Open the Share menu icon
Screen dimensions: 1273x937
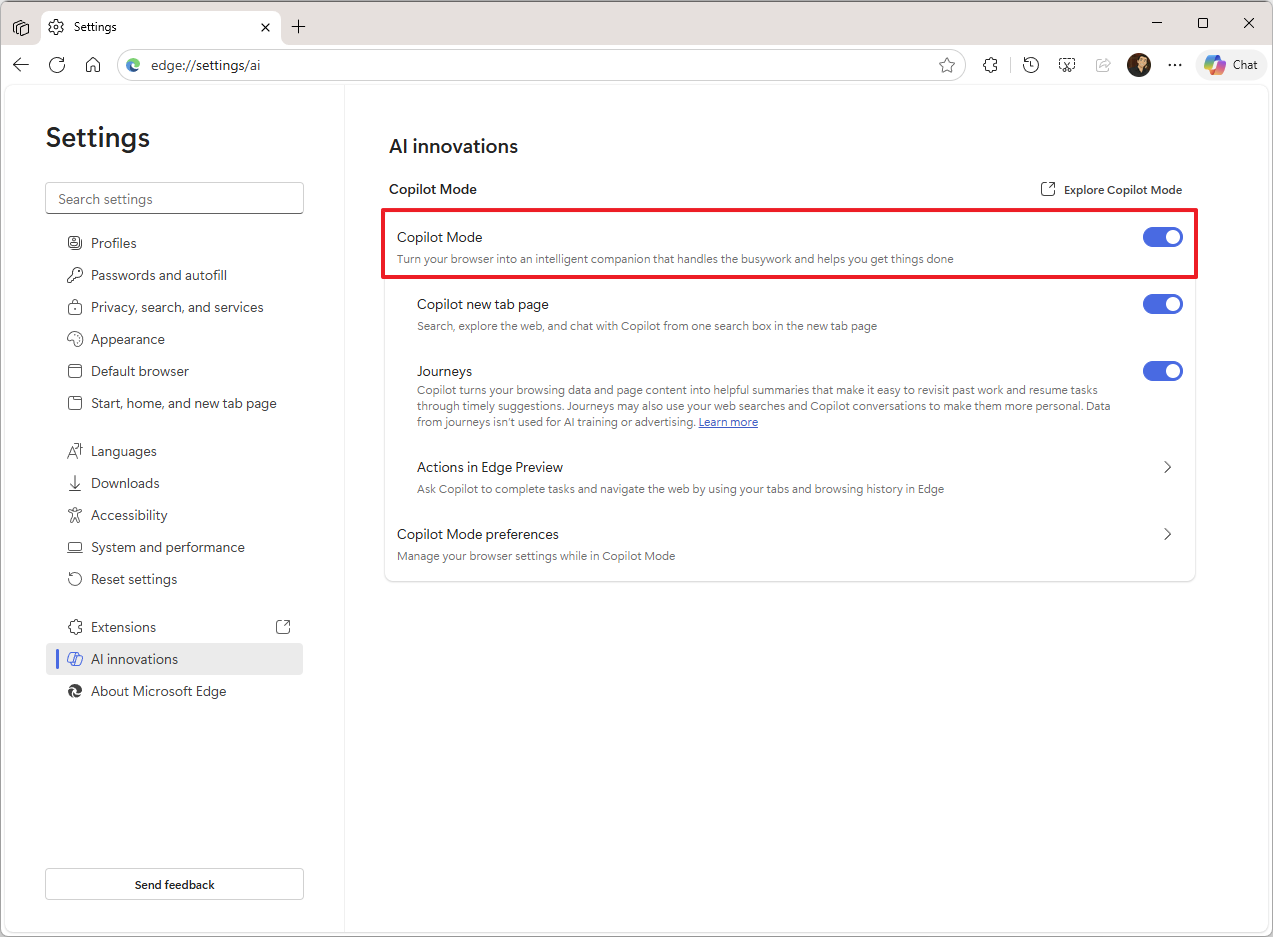coord(1102,64)
